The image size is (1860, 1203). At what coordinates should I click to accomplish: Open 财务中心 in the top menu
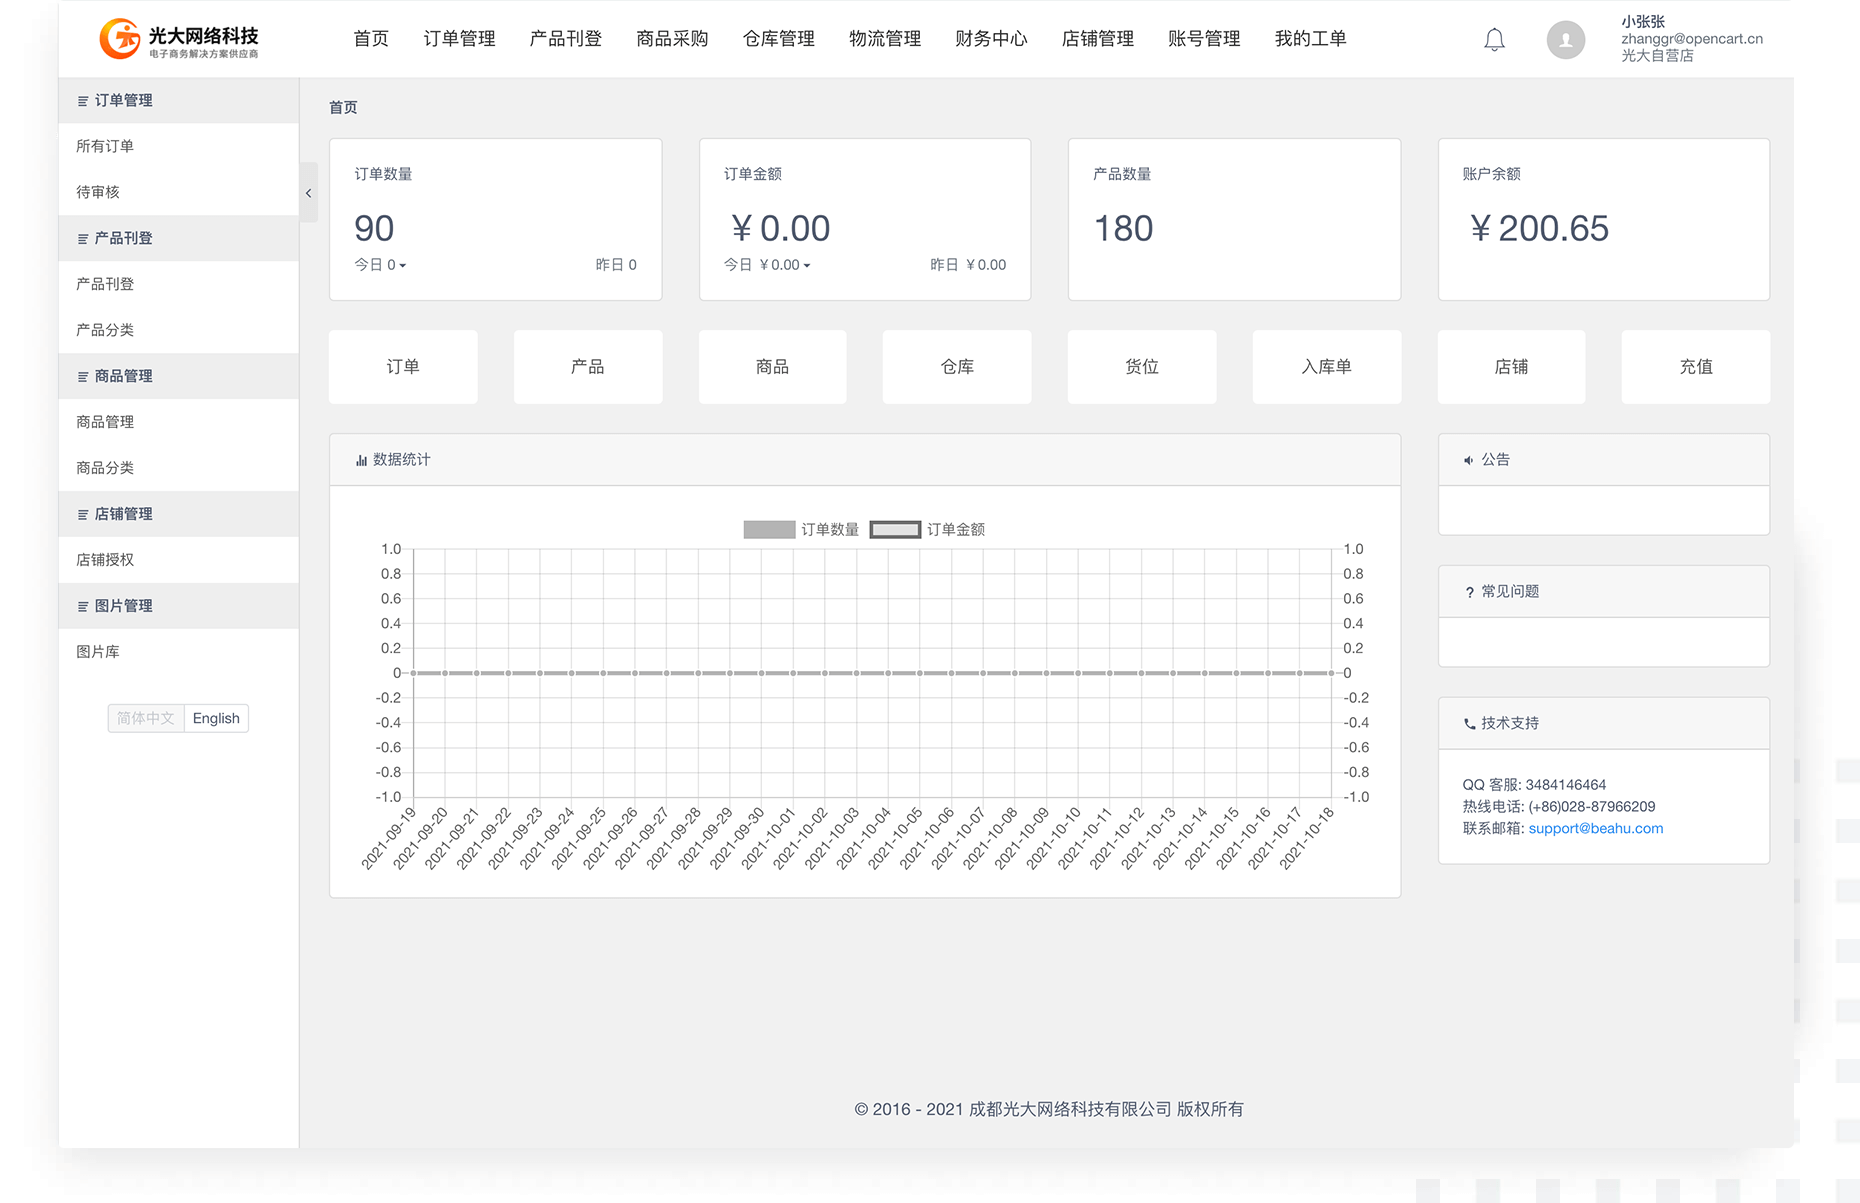point(990,39)
